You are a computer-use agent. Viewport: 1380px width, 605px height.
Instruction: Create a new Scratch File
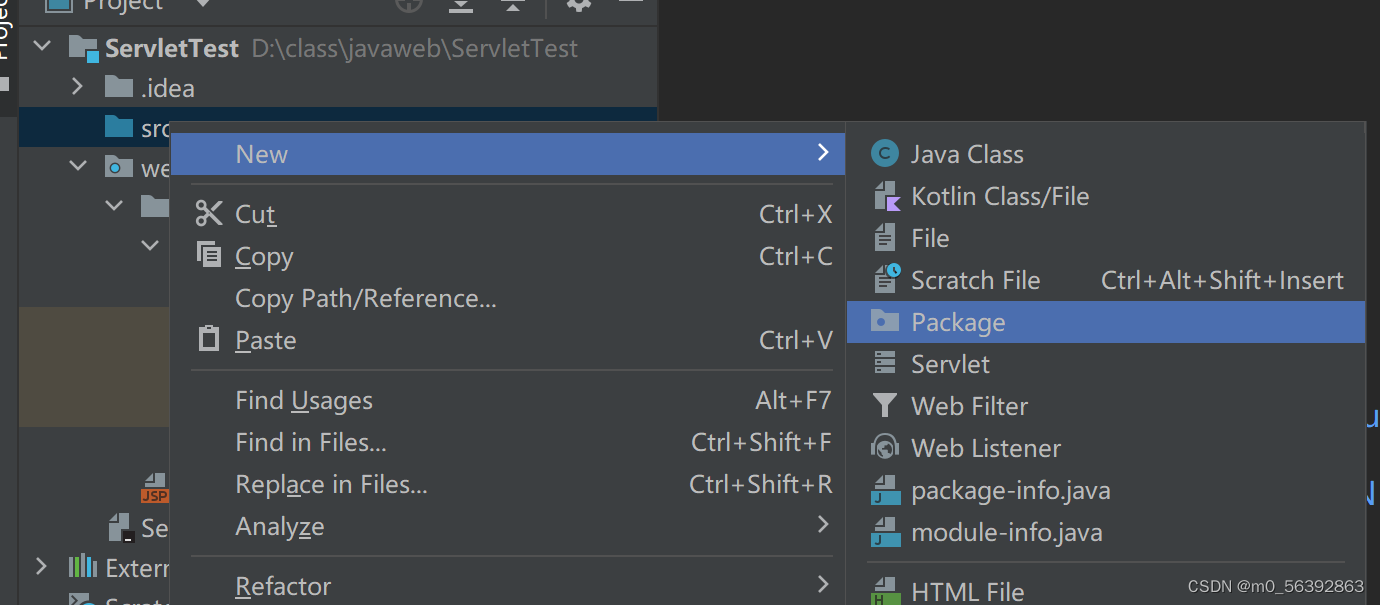(x=1105, y=280)
